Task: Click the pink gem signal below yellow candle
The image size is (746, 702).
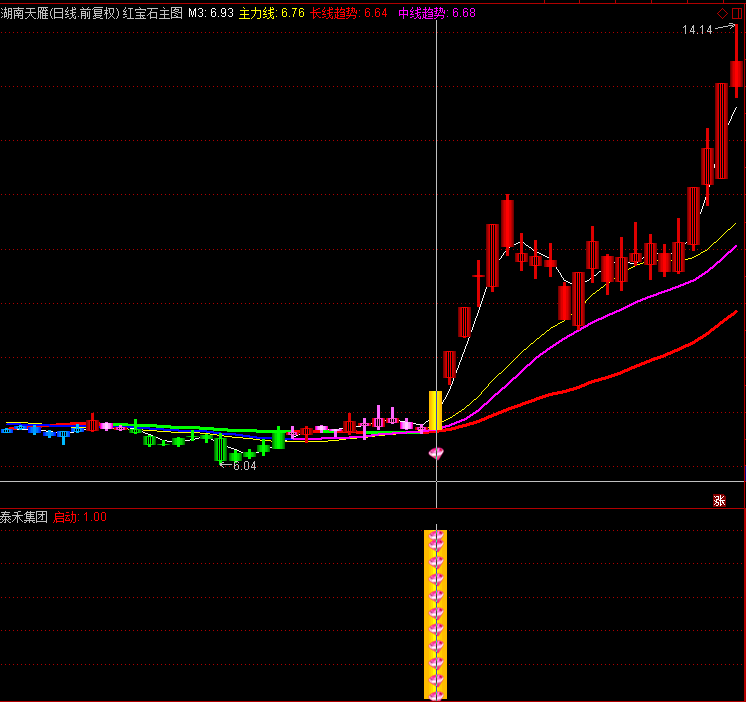Action: coord(436,453)
